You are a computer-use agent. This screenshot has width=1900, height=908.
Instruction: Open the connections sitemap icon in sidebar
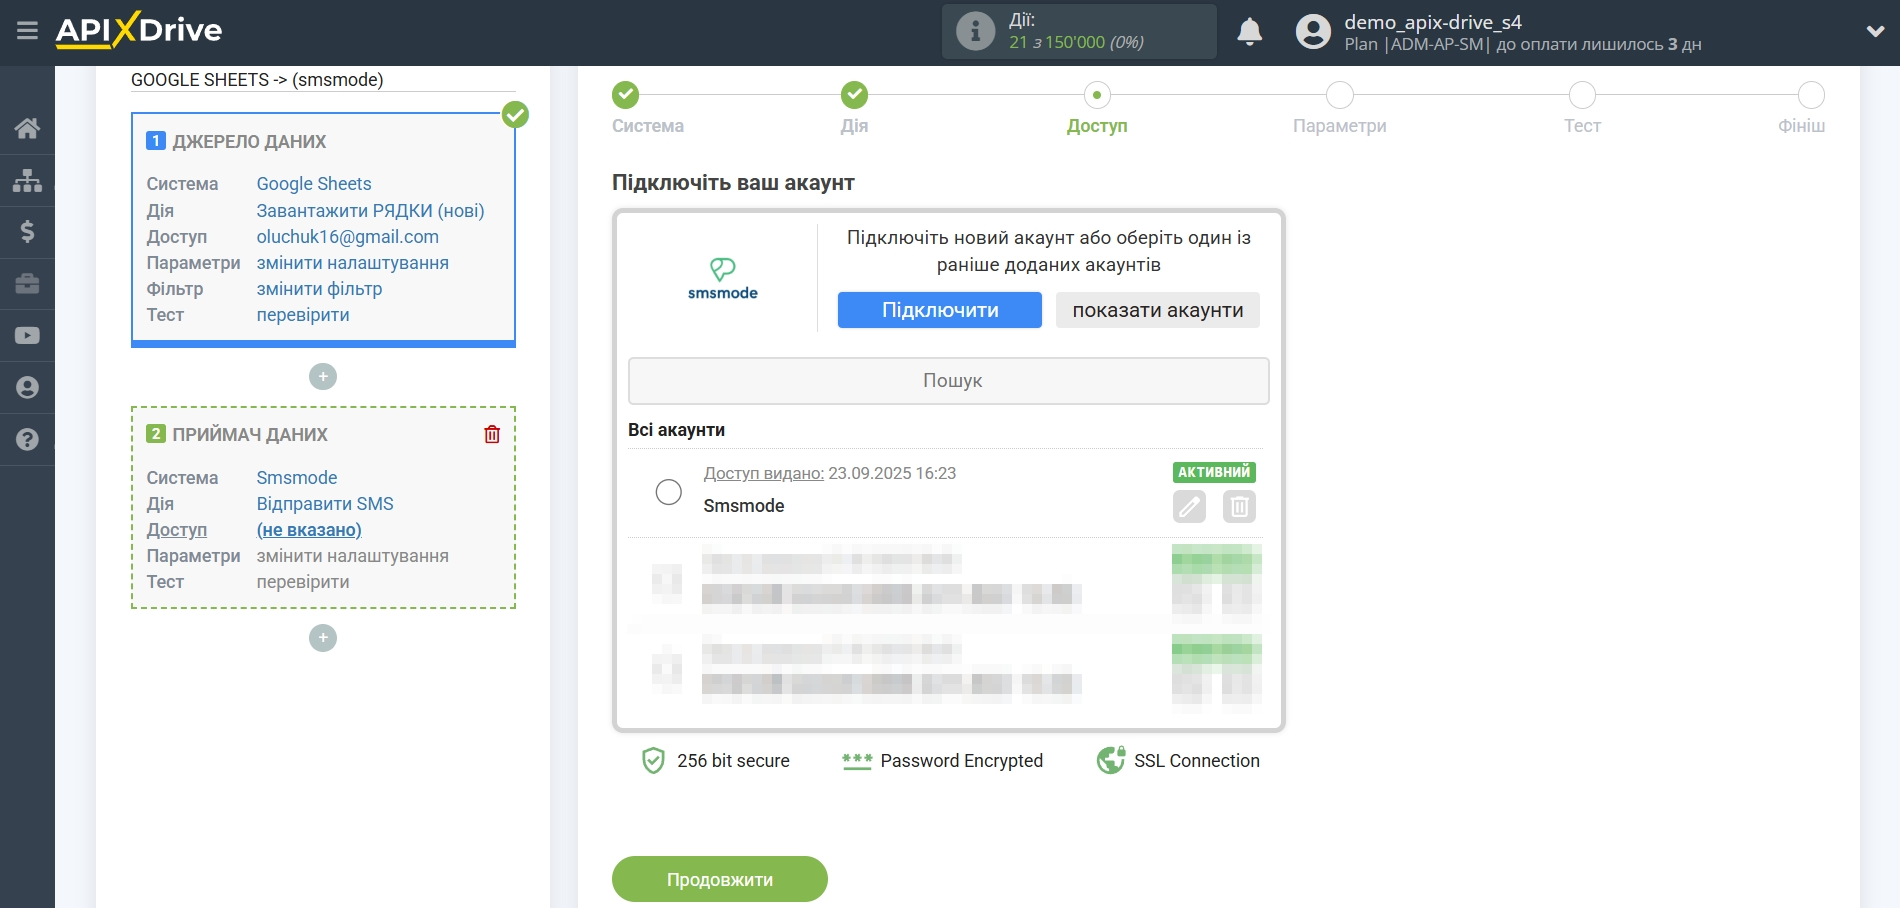(x=27, y=180)
